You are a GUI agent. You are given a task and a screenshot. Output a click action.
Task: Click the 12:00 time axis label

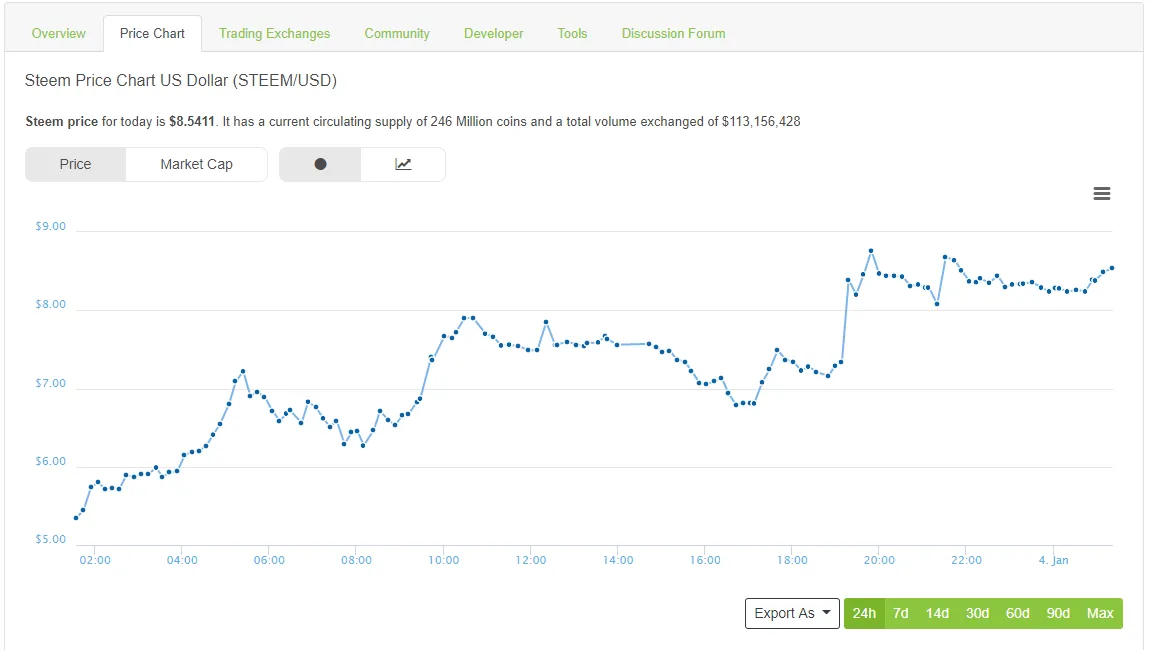pyautogui.click(x=531, y=560)
